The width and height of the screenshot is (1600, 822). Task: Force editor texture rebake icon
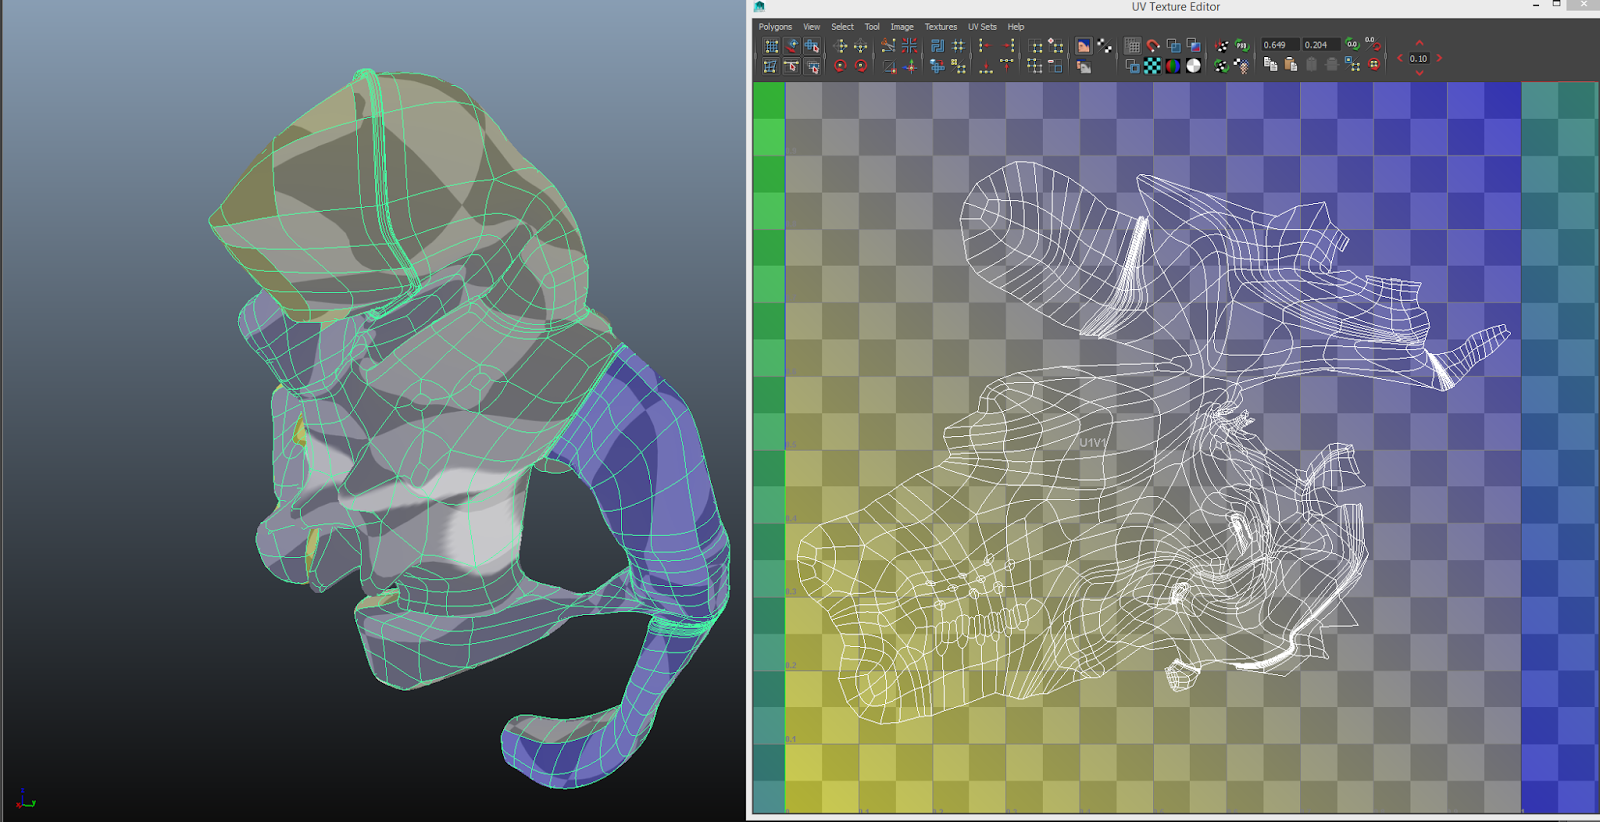pos(1221,66)
